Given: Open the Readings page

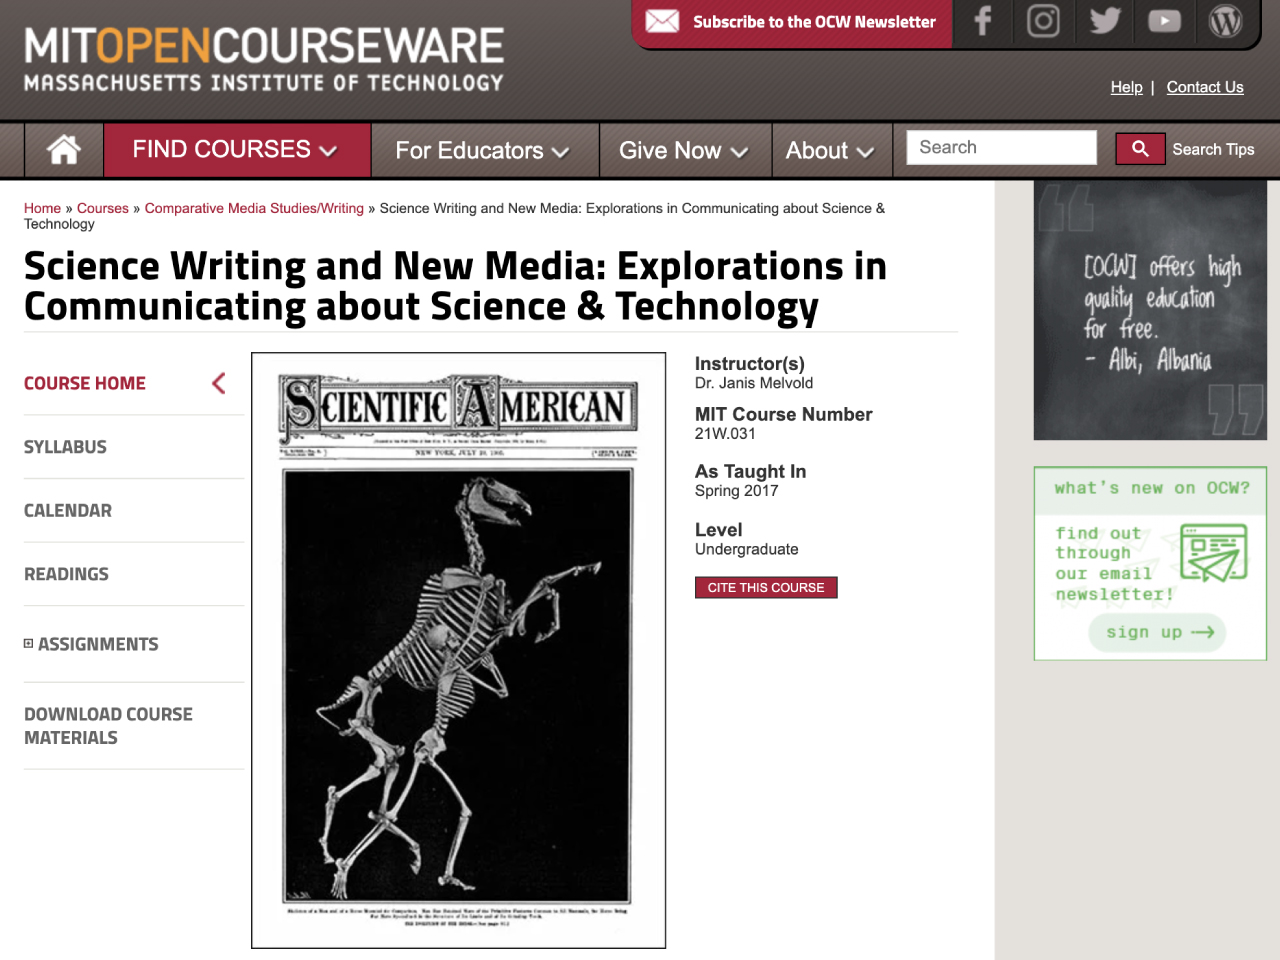Looking at the screenshot, I should click(66, 574).
